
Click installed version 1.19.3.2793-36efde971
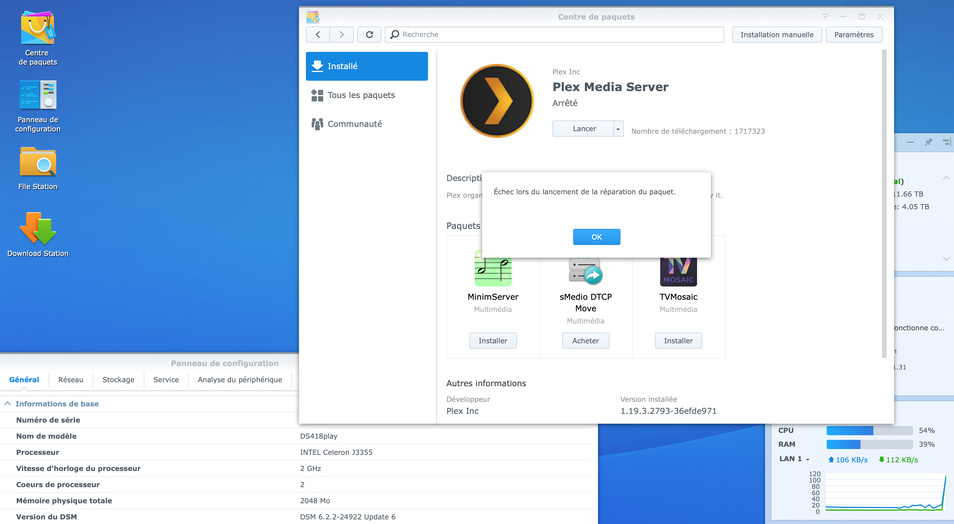[x=668, y=411]
